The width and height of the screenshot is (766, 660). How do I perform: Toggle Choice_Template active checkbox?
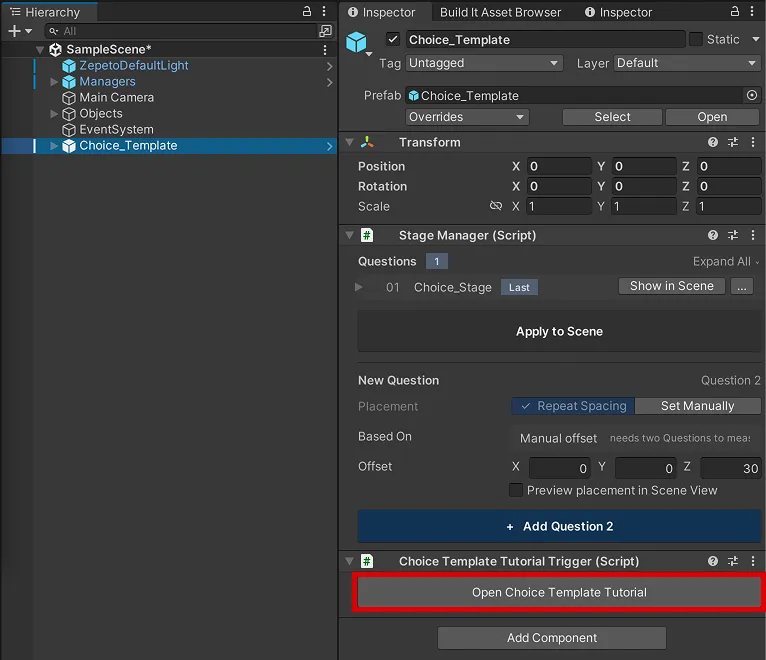click(393, 39)
